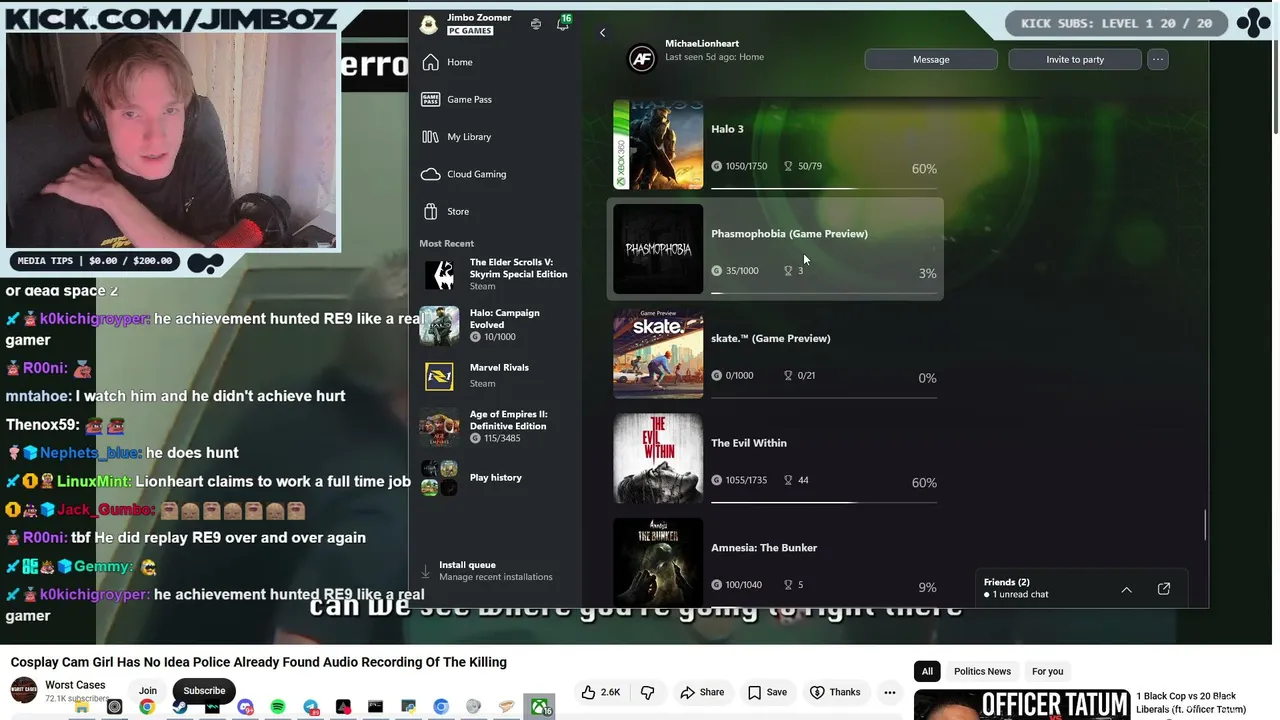
Task: Click the Amnesia: The Bunker title
Action: pyautogui.click(x=764, y=548)
